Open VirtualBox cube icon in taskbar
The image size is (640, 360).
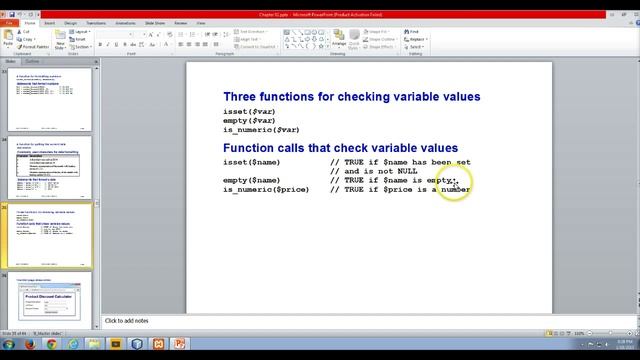point(137,344)
